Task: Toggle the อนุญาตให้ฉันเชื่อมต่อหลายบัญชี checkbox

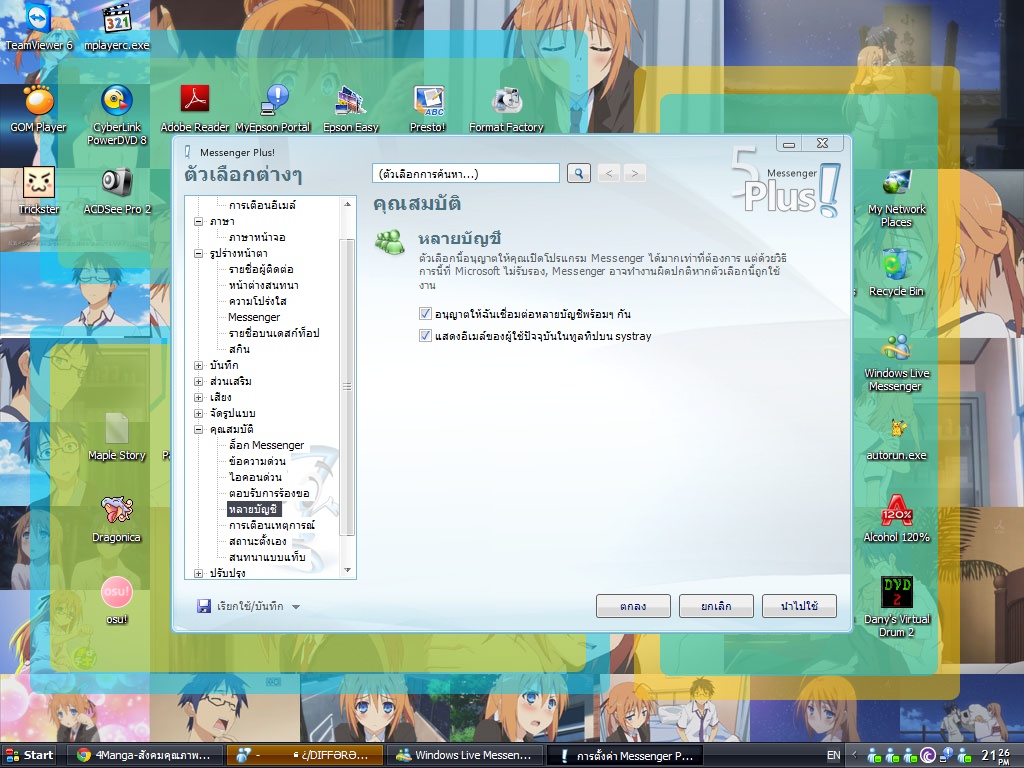Action: point(425,313)
